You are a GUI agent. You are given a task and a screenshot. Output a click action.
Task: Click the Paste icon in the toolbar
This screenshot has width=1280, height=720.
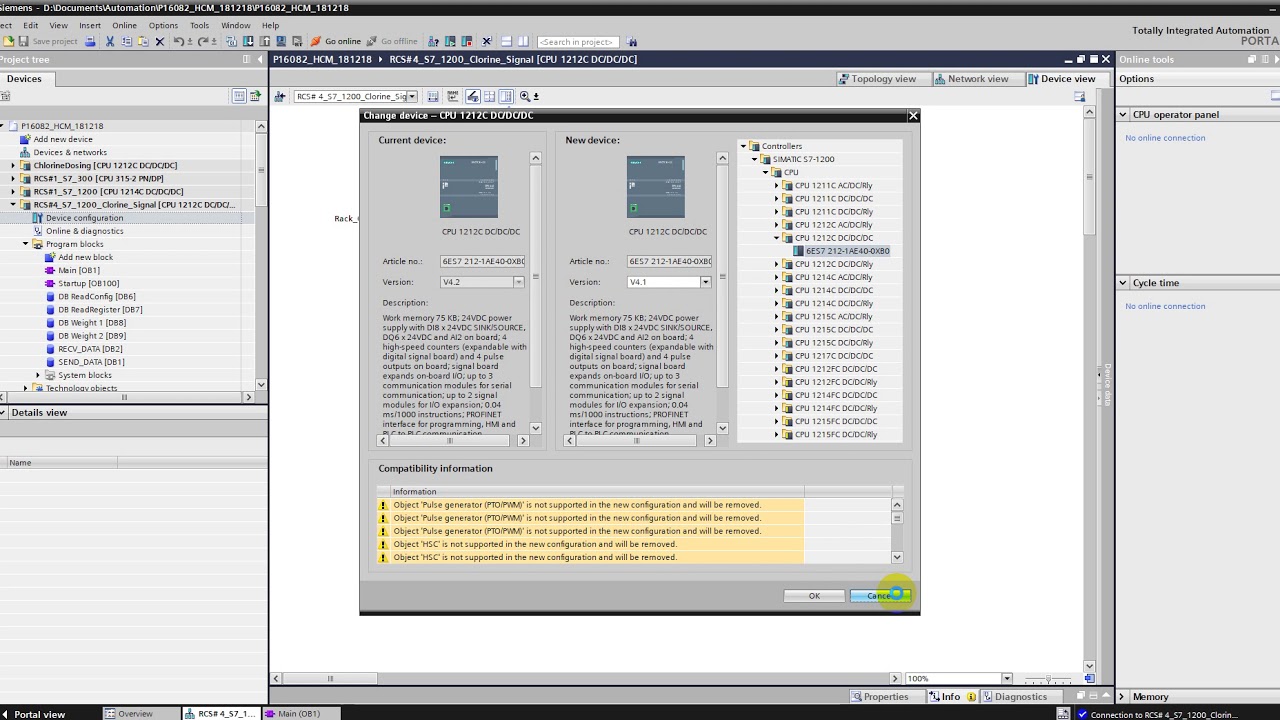tap(142, 41)
